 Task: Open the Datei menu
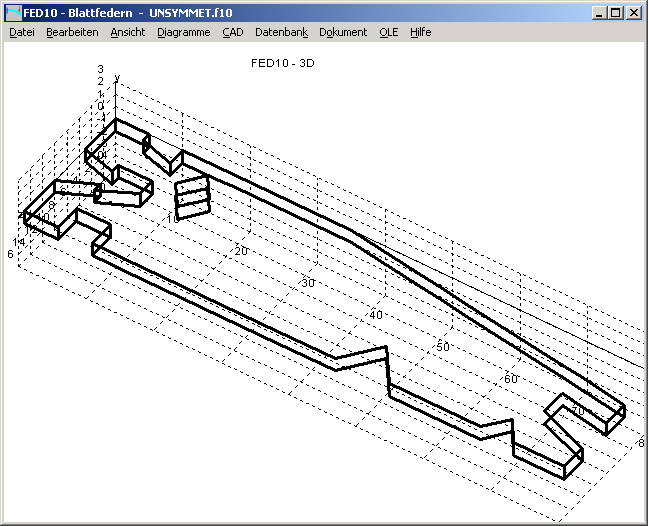pos(22,32)
